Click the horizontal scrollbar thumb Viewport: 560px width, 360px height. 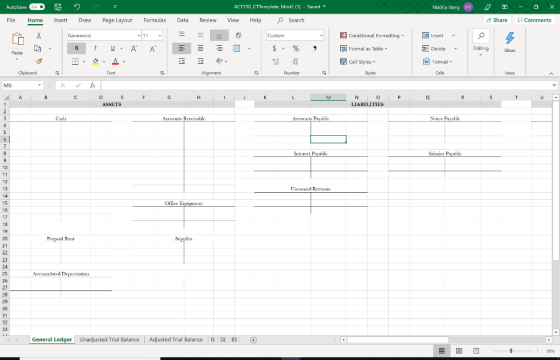(398, 340)
